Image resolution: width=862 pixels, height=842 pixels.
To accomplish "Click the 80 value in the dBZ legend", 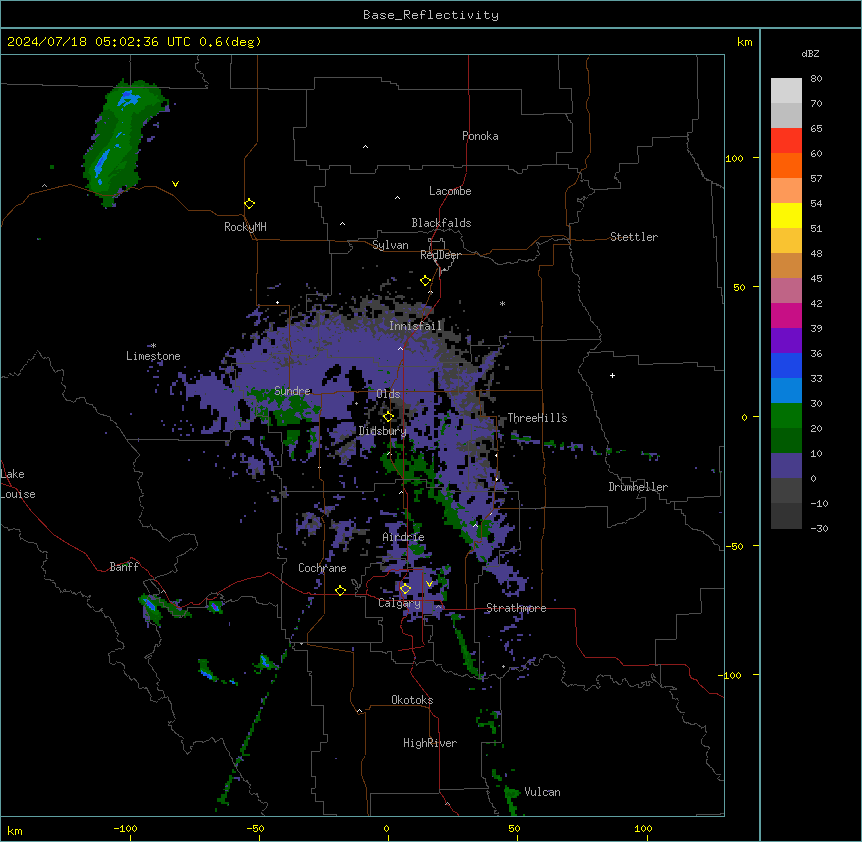I will [x=816, y=79].
